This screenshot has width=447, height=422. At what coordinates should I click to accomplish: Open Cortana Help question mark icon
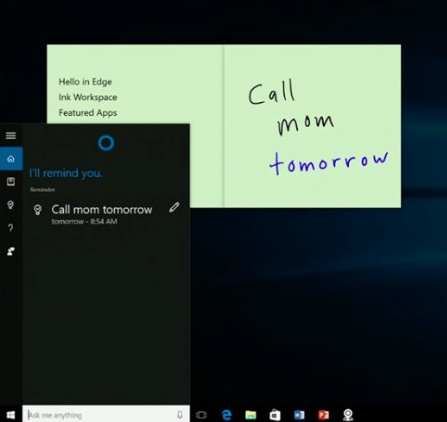11,228
